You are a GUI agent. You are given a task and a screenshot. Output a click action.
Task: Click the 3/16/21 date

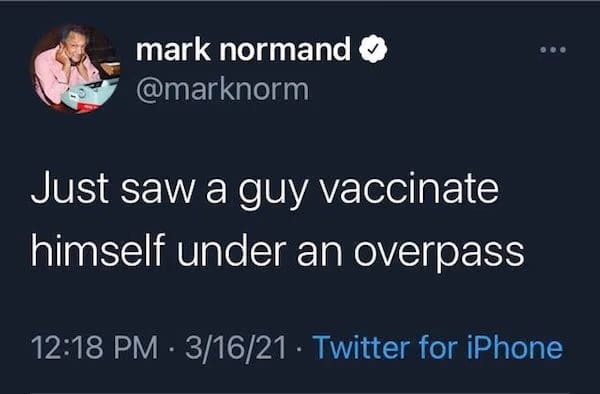point(236,347)
